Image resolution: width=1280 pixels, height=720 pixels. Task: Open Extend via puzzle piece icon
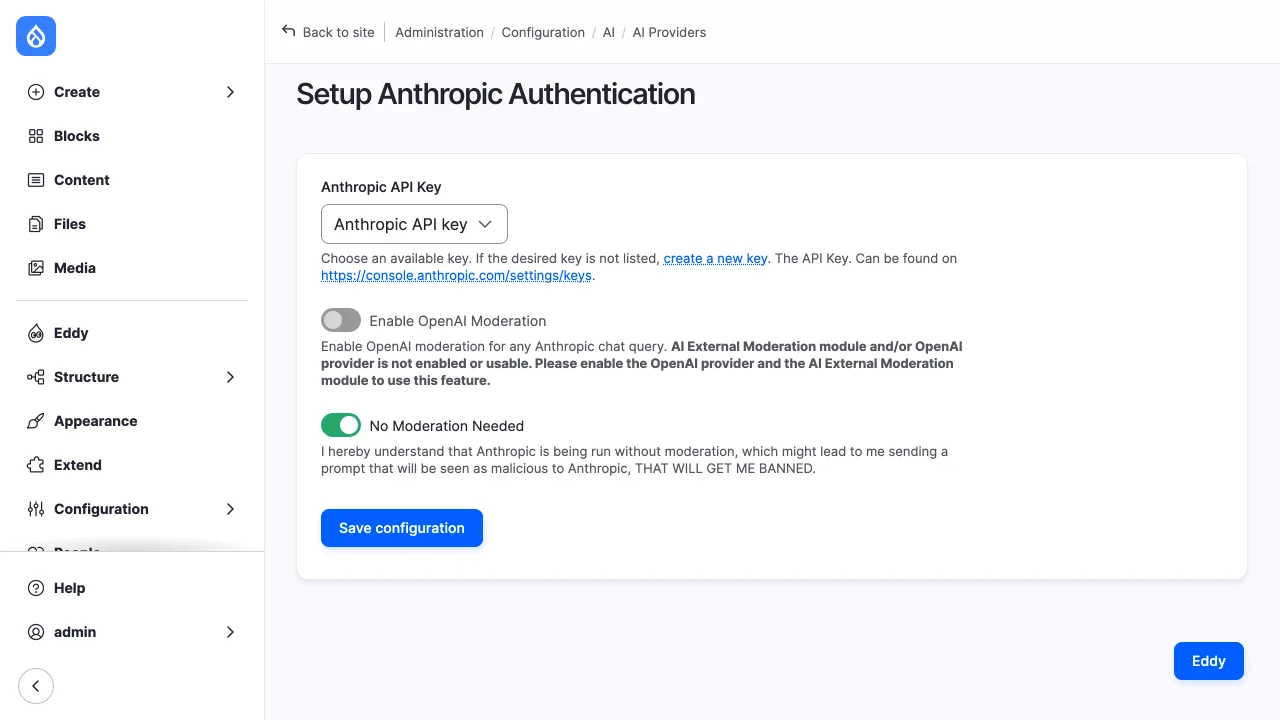click(x=36, y=465)
